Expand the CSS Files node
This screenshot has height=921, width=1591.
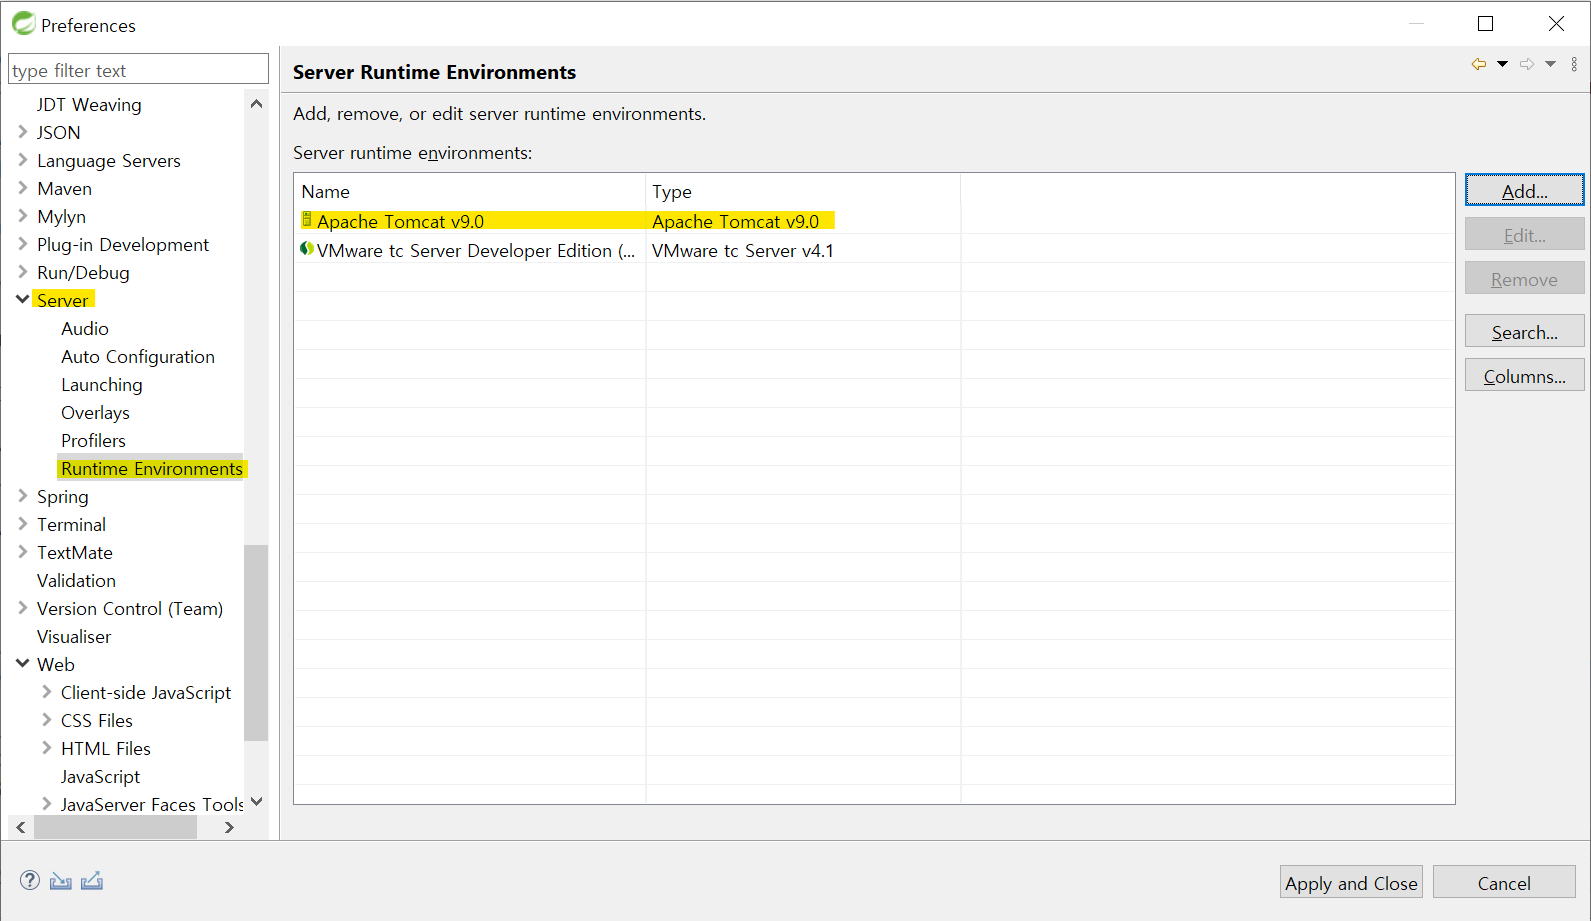tap(46, 719)
